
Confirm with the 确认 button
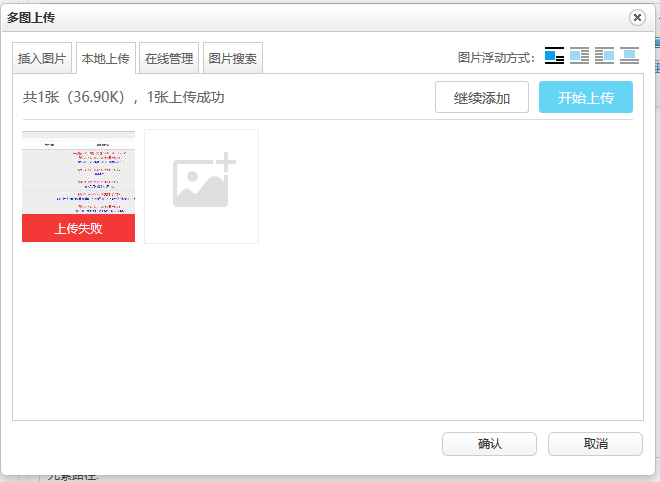coord(489,444)
